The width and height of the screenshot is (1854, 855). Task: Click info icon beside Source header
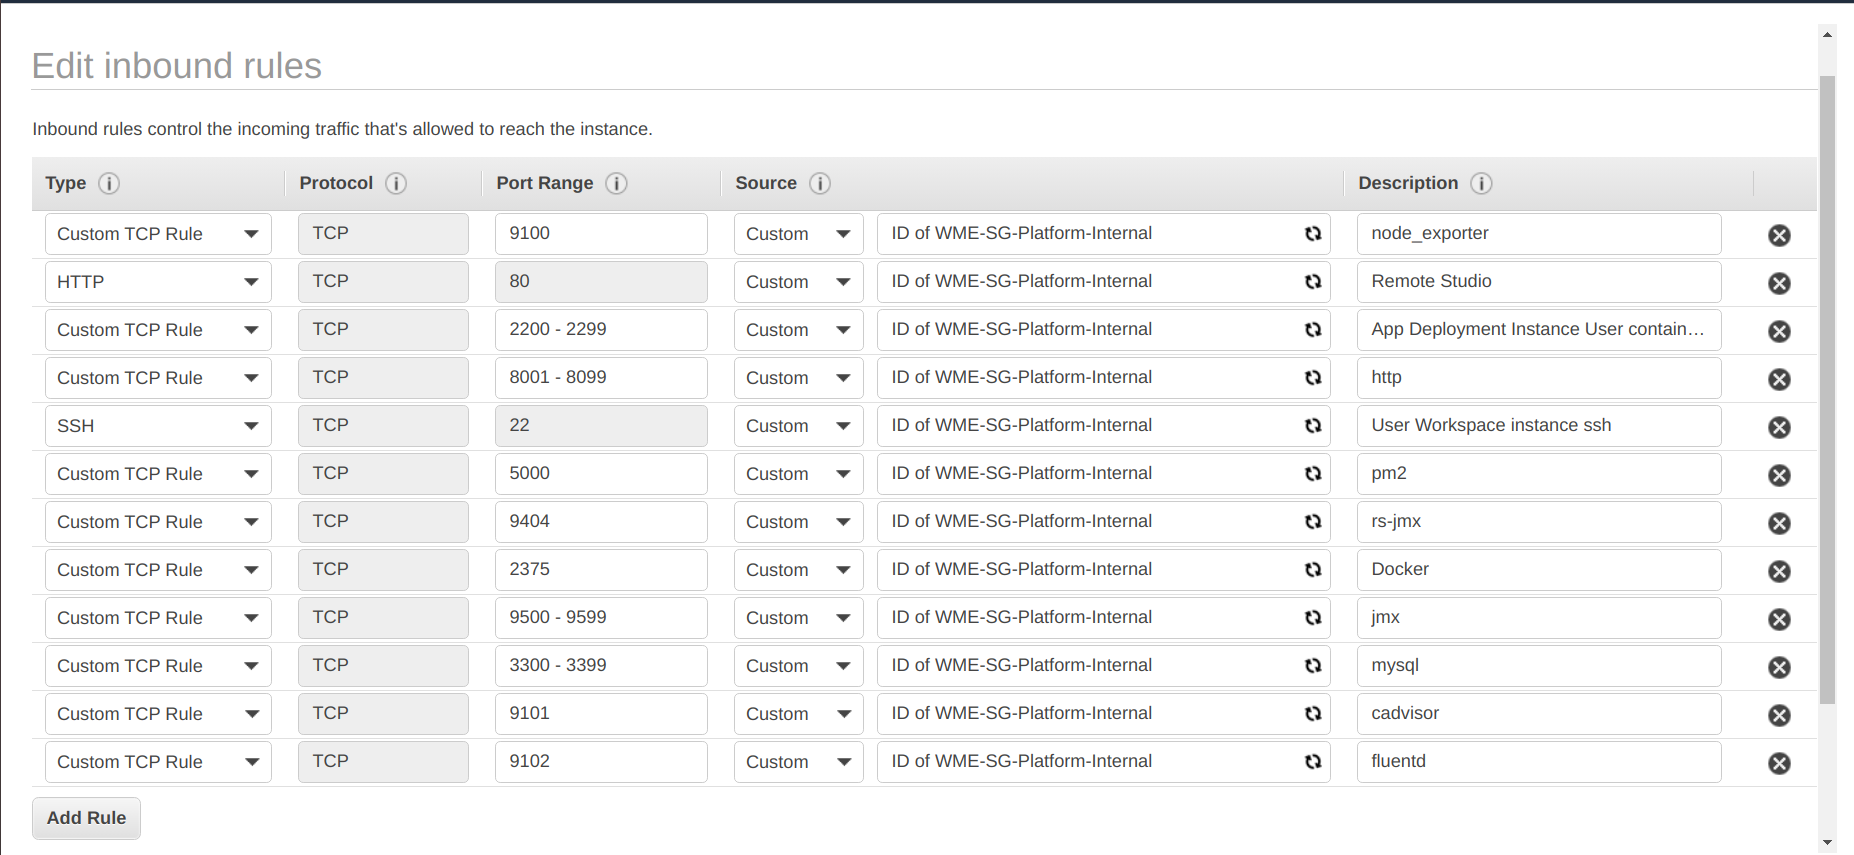(820, 183)
